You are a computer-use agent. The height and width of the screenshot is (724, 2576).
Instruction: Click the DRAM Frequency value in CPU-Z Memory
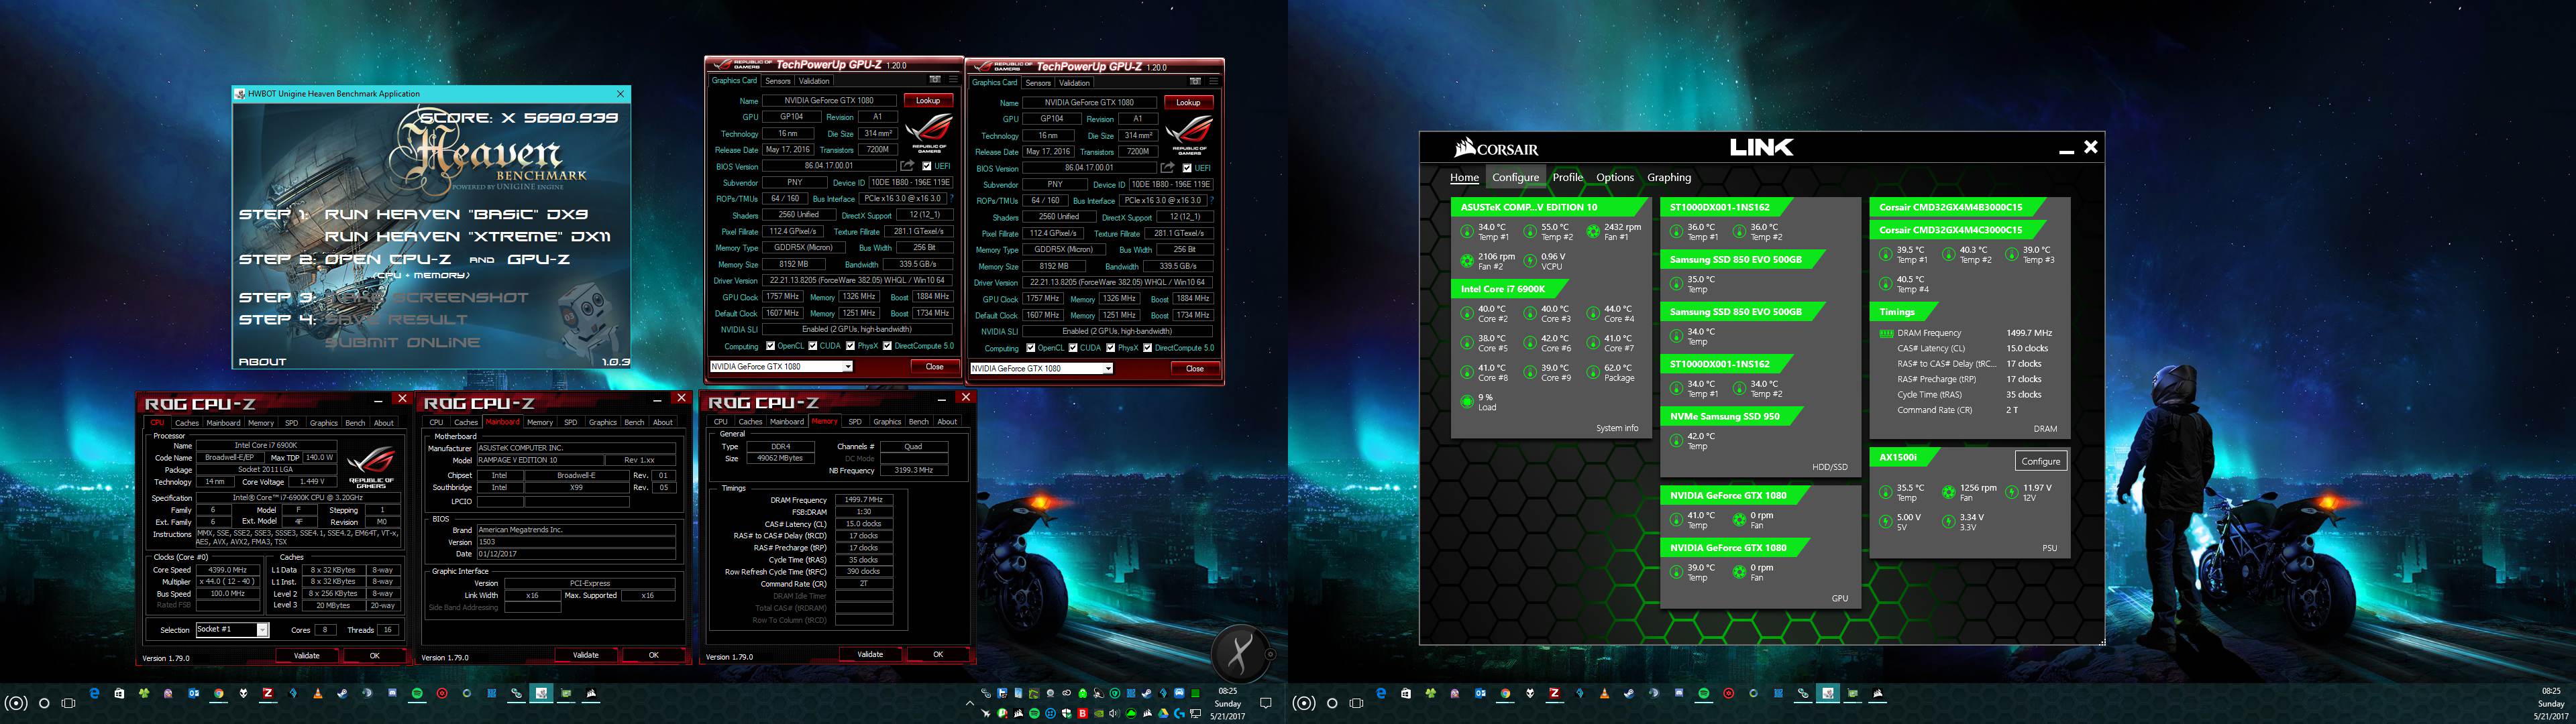863,499
